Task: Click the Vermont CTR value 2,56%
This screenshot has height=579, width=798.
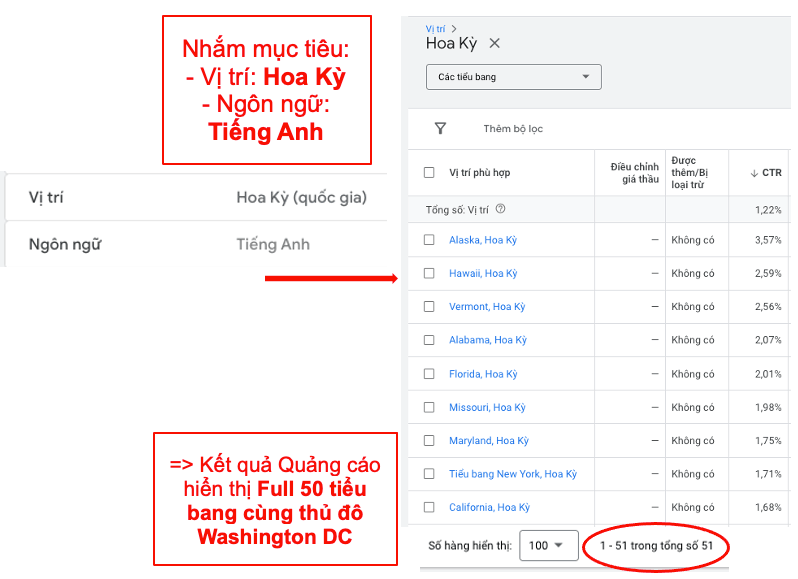Action: tap(768, 306)
